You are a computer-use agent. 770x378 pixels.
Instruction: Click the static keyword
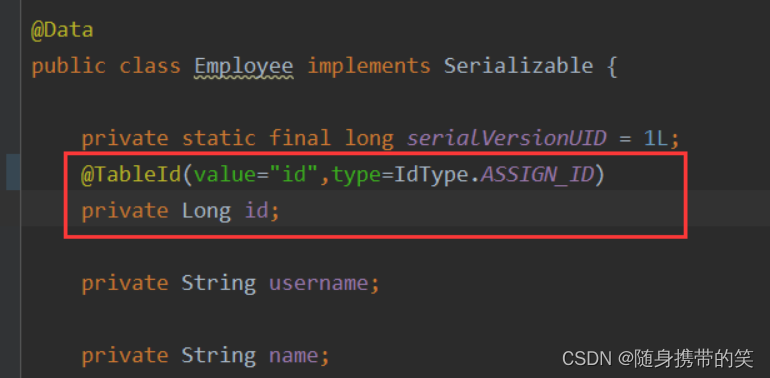pos(219,139)
